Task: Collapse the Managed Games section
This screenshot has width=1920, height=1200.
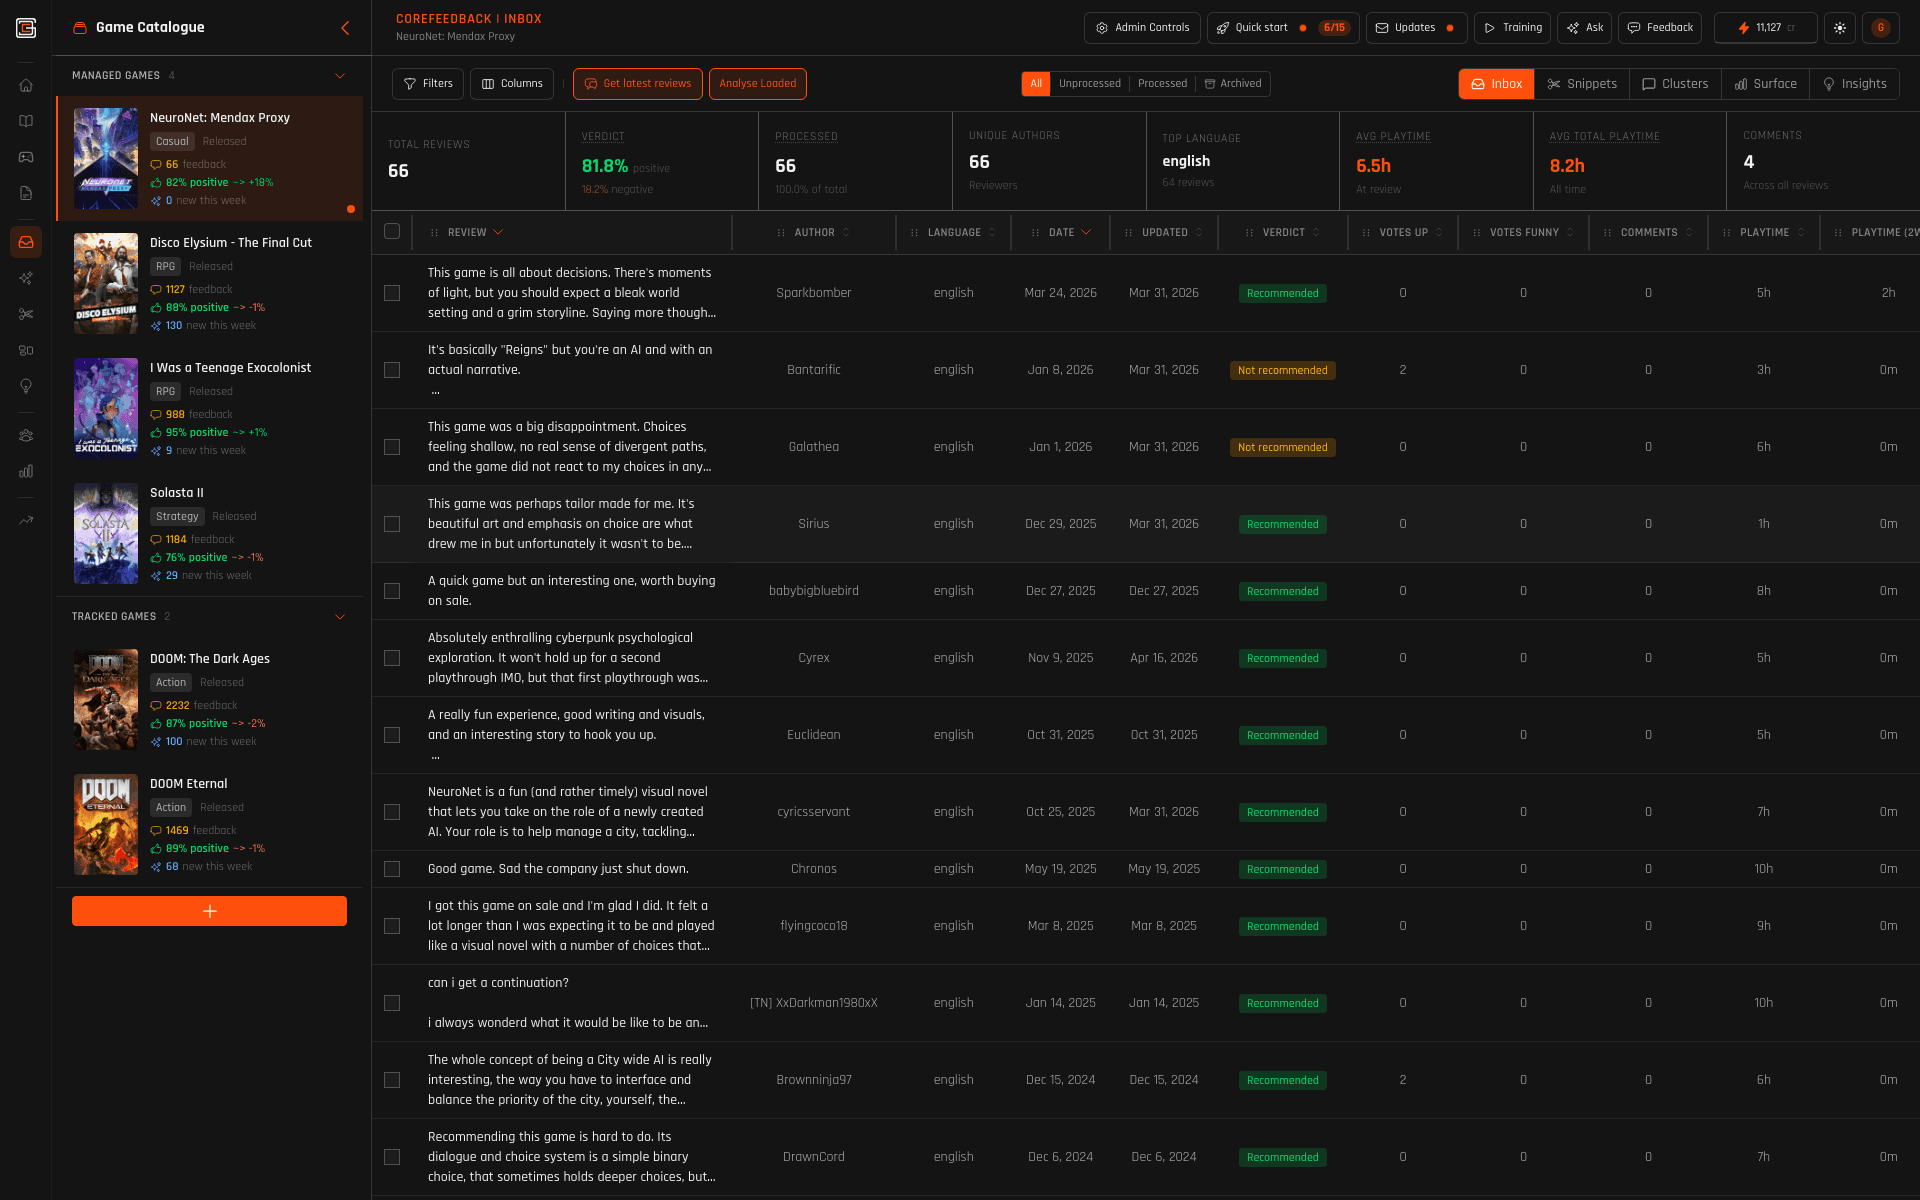Action: point(340,76)
